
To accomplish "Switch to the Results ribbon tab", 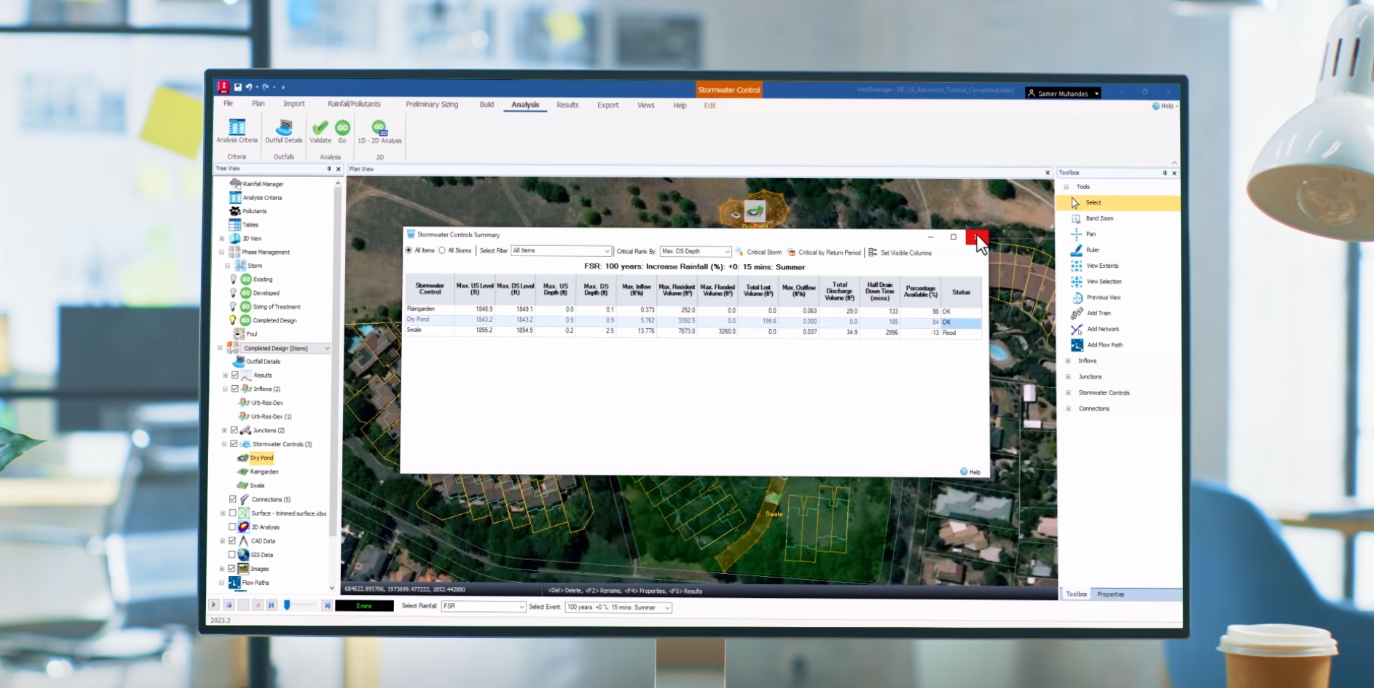I will [566, 103].
